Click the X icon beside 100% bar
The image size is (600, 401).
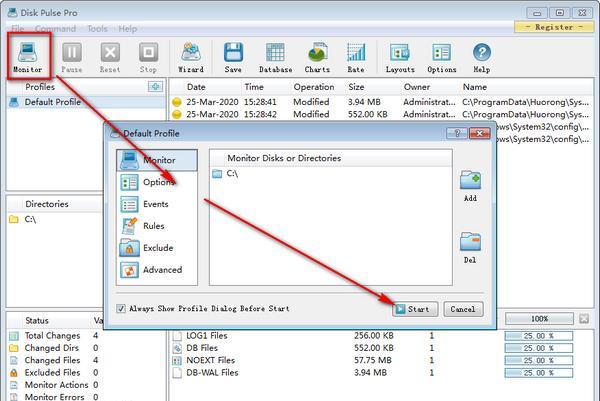[x=584, y=318]
